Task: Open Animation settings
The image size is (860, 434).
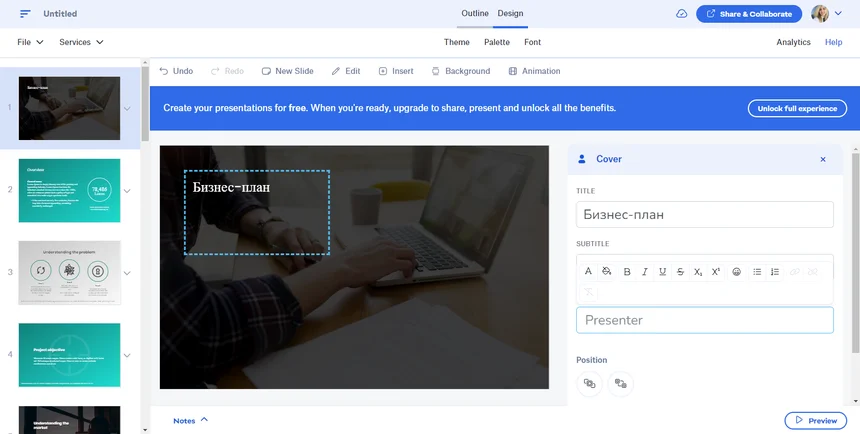Action: [x=534, y=71]
